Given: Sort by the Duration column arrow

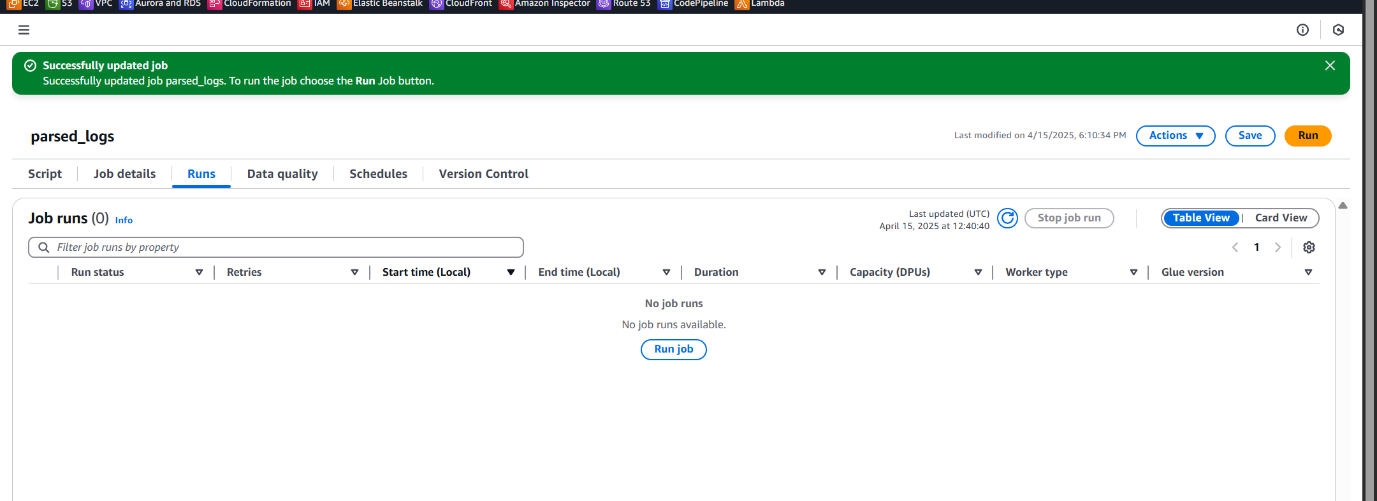Looking at the screenshot, I should [822, 272].
